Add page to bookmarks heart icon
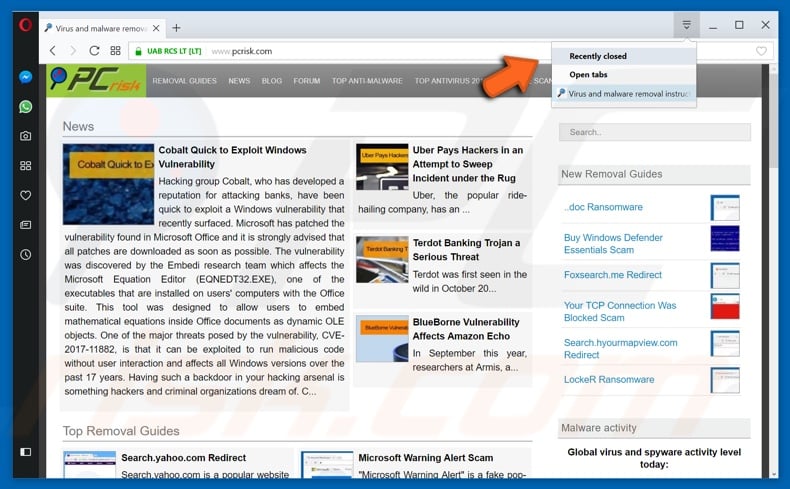Image resolution: width=790 pixels, height=489 pixels. pyautogui.click(x=761, y=51)
